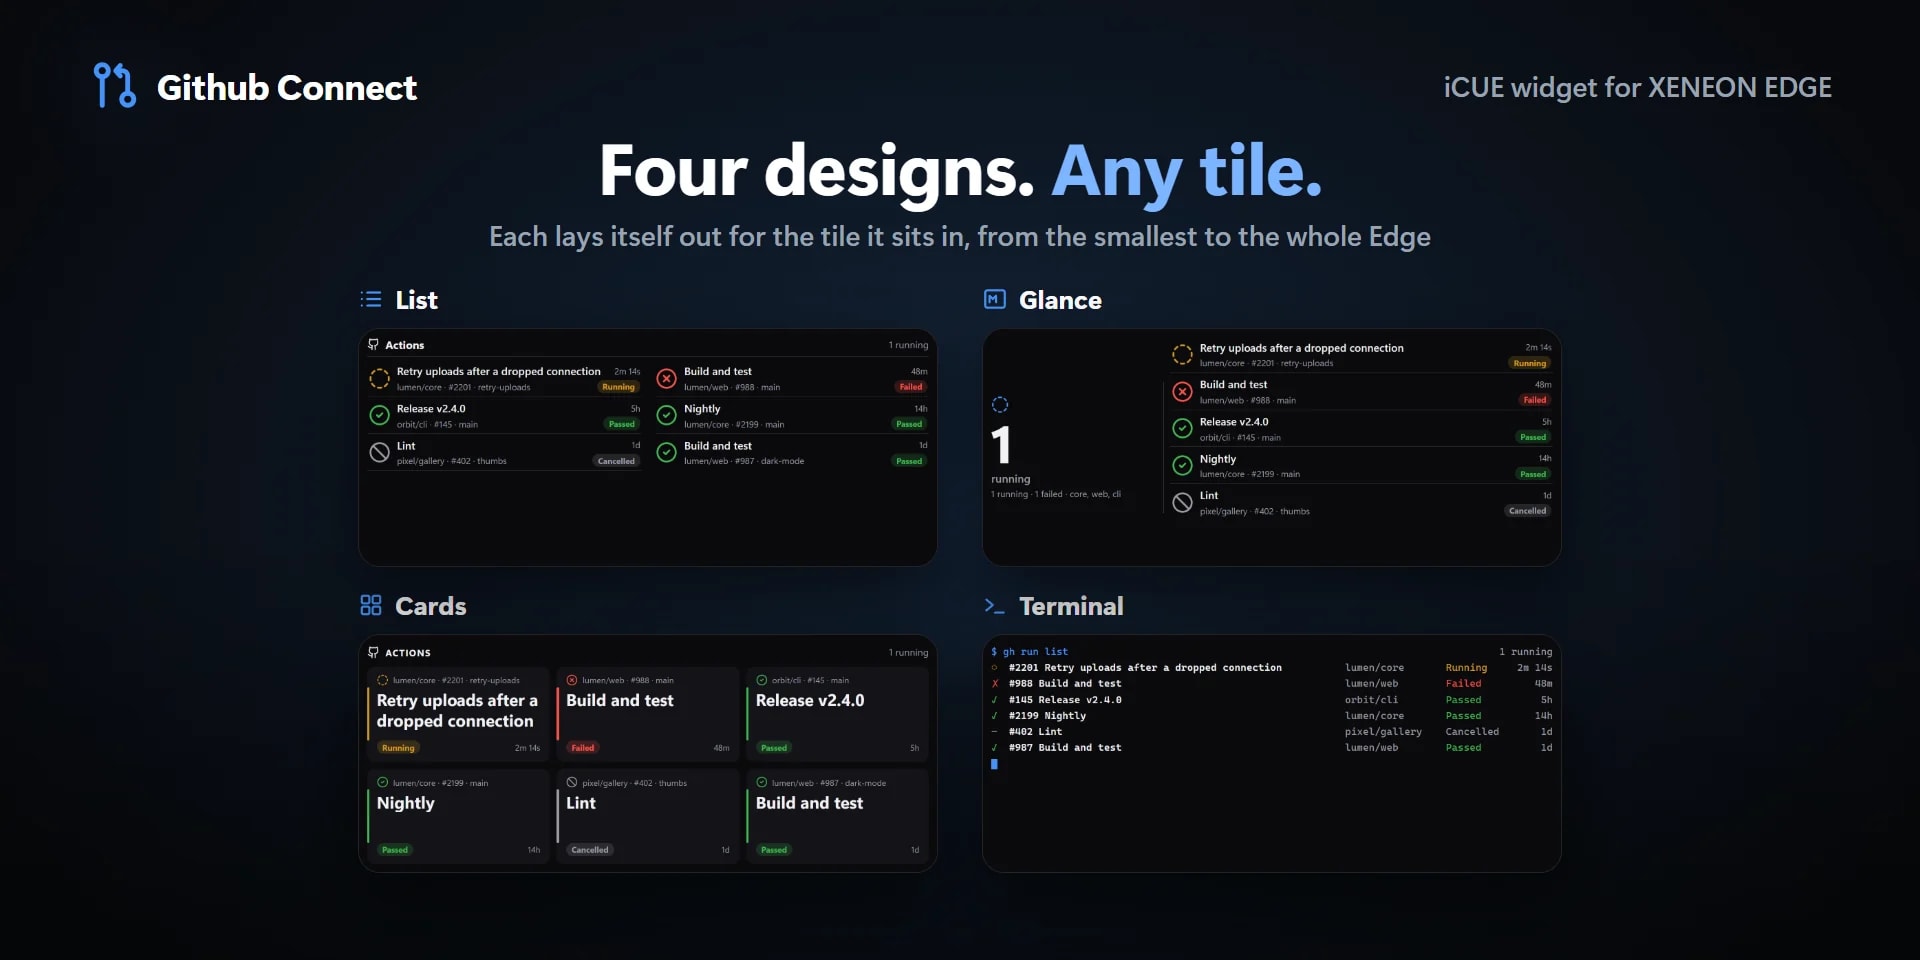Open the Release v2.4.0 card in Cards widget
Screen dimensions: 1920x960
coord(837,714)
